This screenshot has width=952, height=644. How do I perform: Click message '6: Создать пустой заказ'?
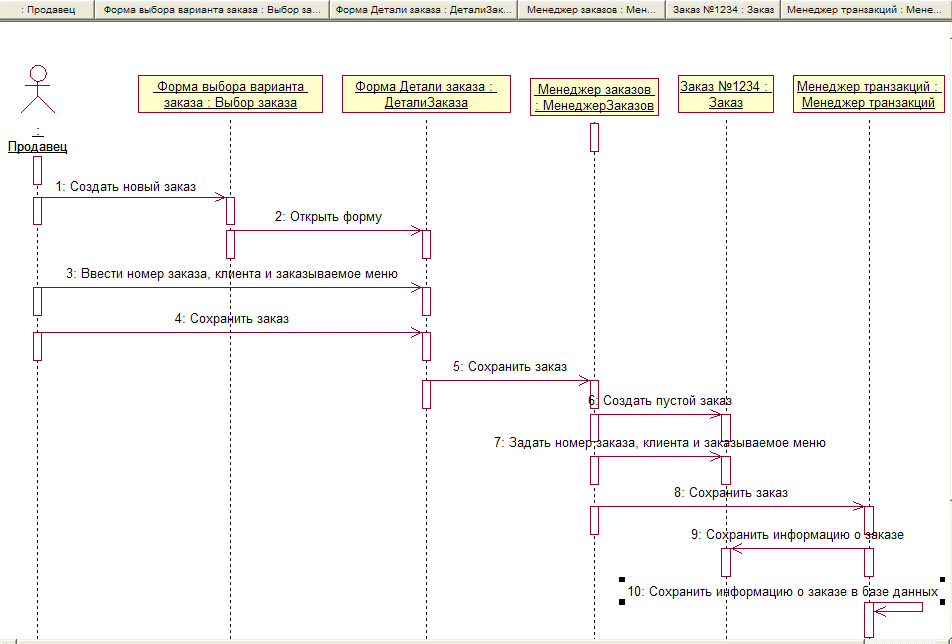click(660, 401)
